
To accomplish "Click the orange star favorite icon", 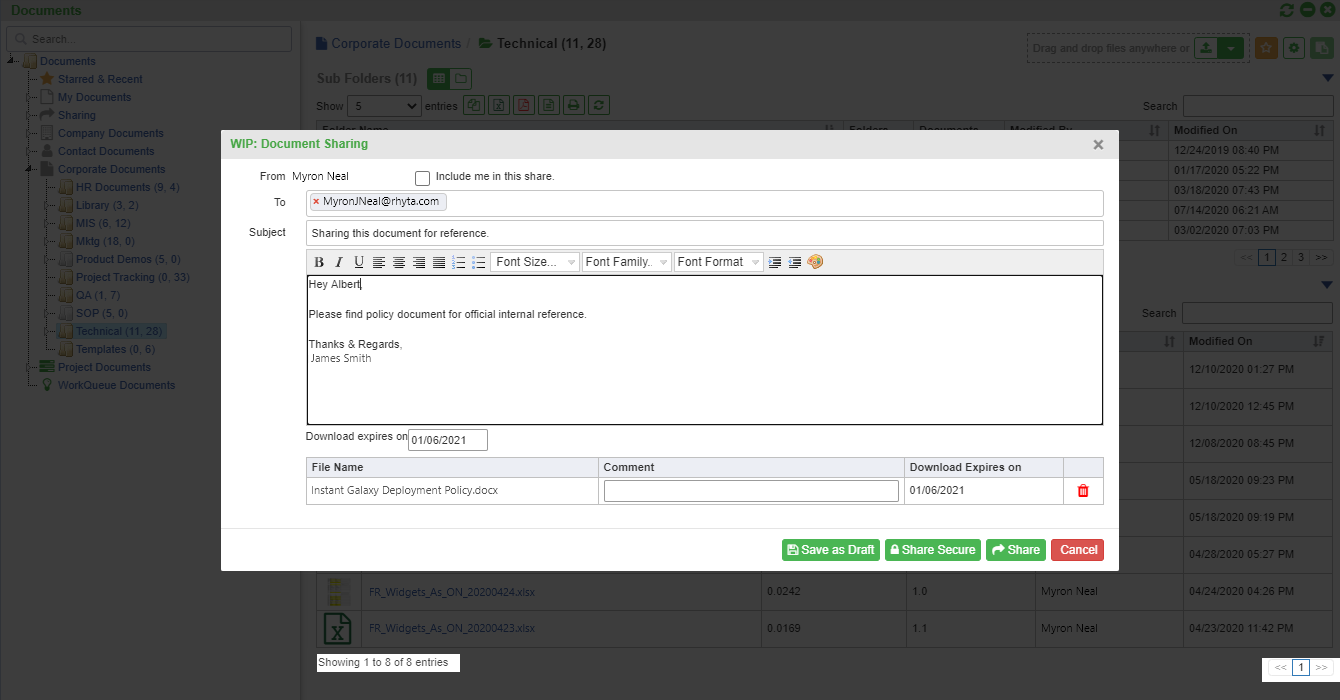I will [x=1266, y=48].
